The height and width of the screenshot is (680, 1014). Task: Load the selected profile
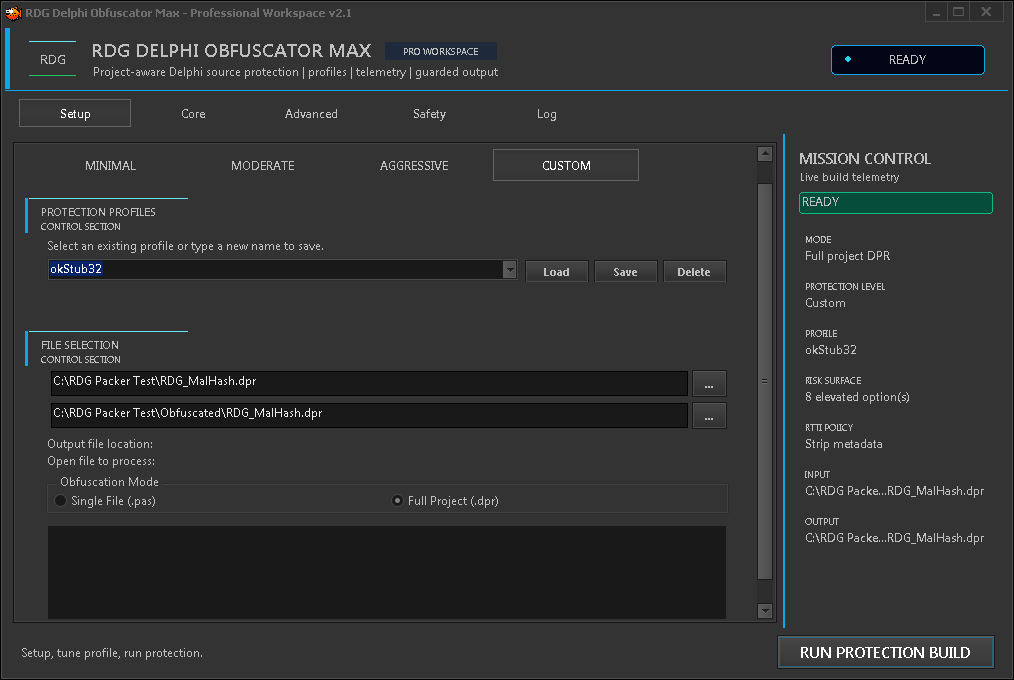pyautogui.click(x=556, y=271)
